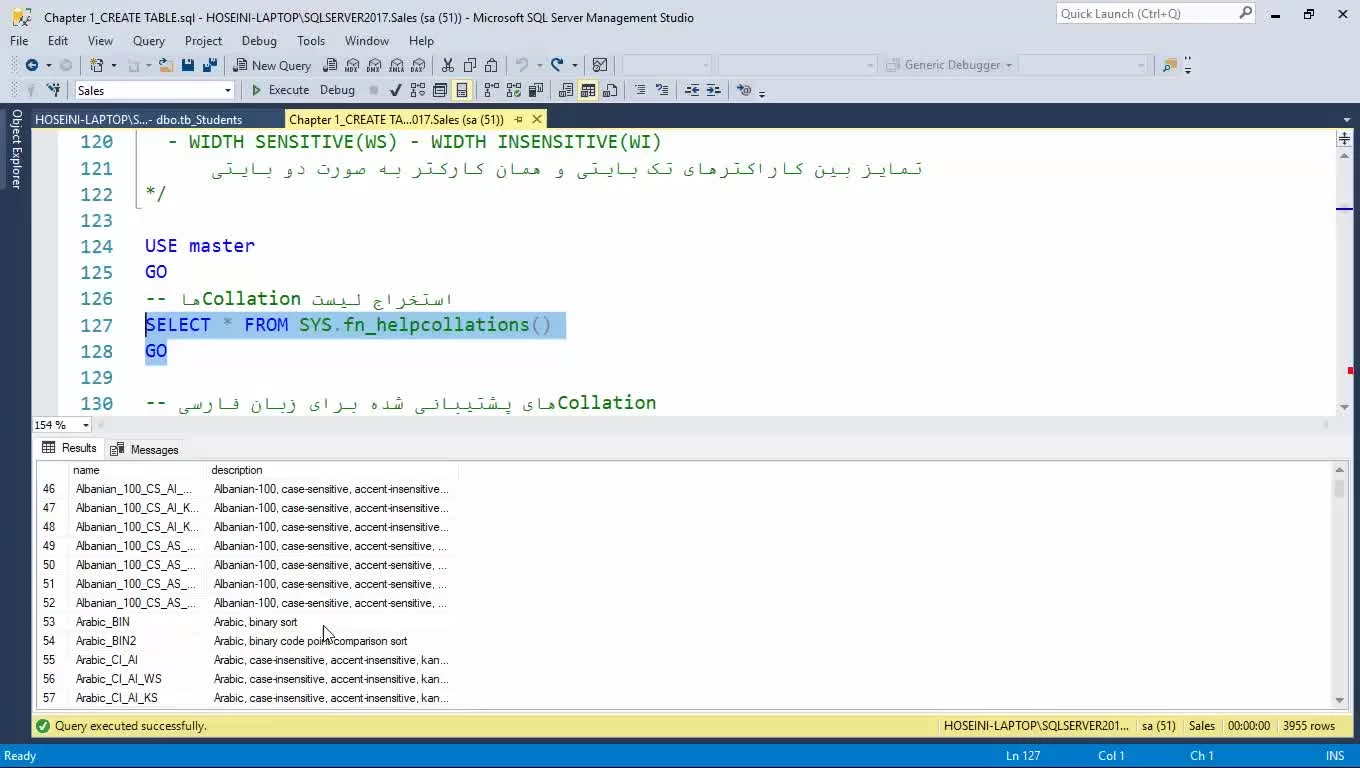This screenshot has width=1360, height=768.
Task: Click the New Project icon
Action: 97,65
